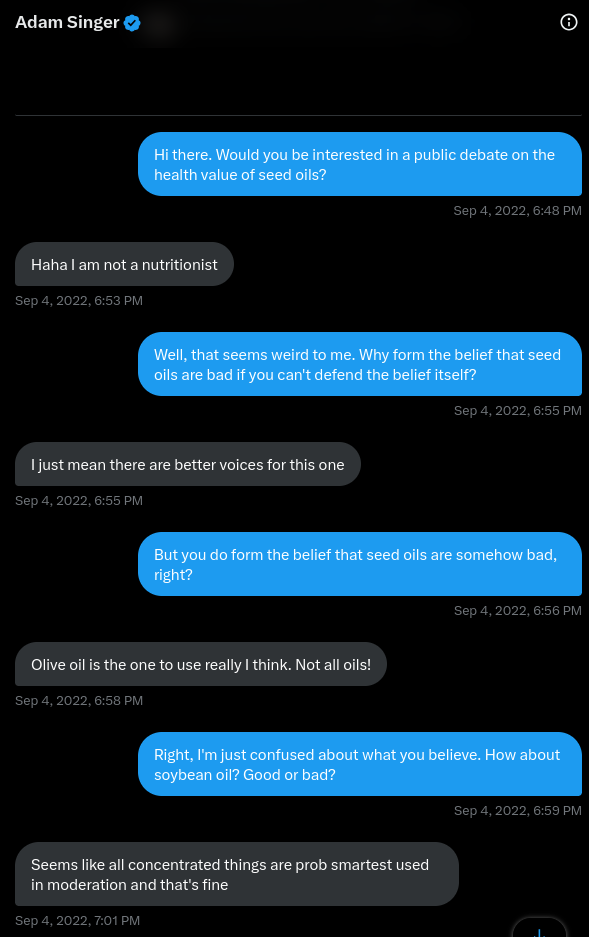Open Adam Singer's profile name in header
Screen dimensions: 589x937
click(67, 22)
